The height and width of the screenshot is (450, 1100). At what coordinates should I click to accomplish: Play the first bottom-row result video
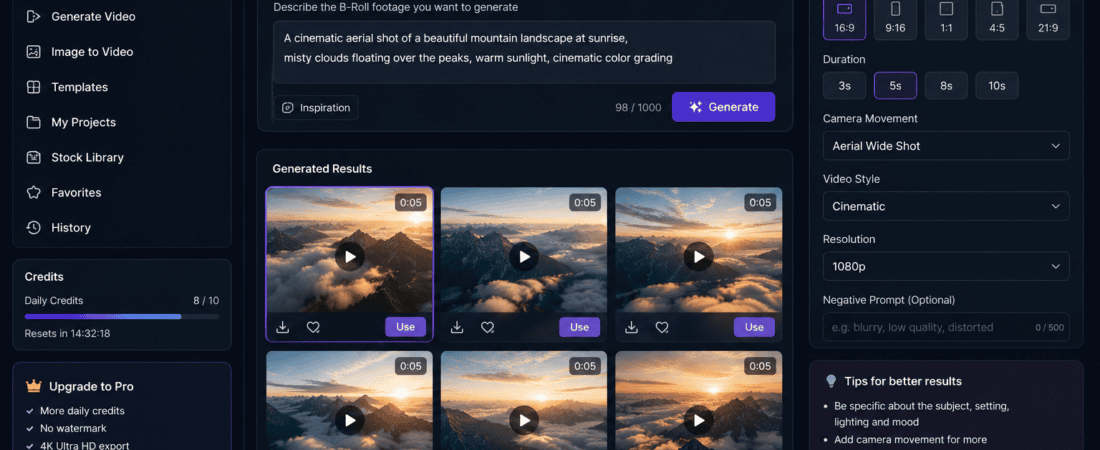pos(349,421)
